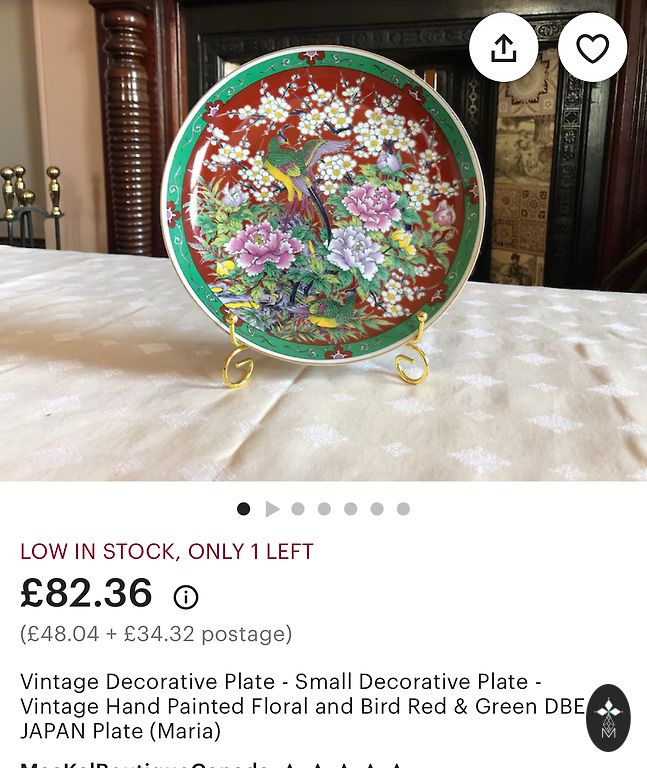Select the first black carousel dot

click(243, 509)
